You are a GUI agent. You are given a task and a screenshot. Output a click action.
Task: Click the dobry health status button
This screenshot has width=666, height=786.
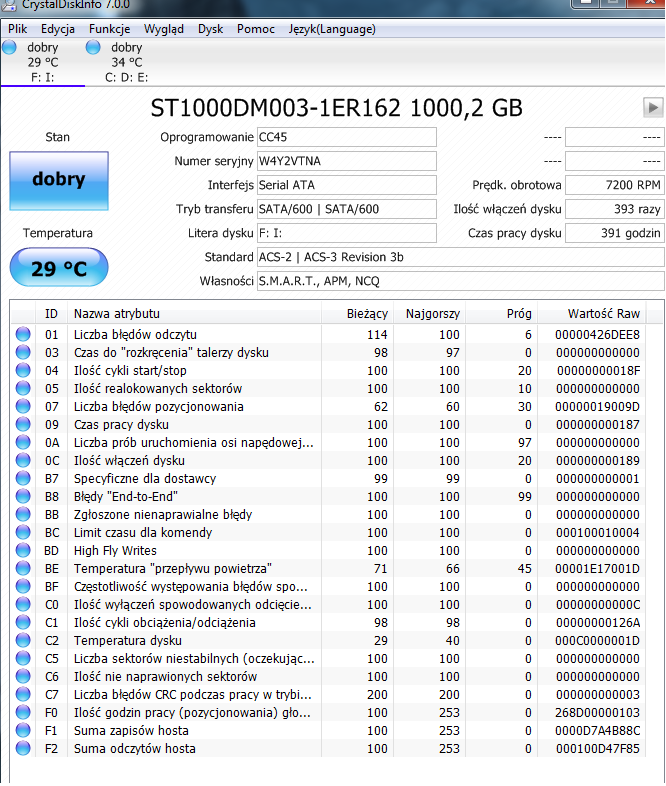point(59,180)
